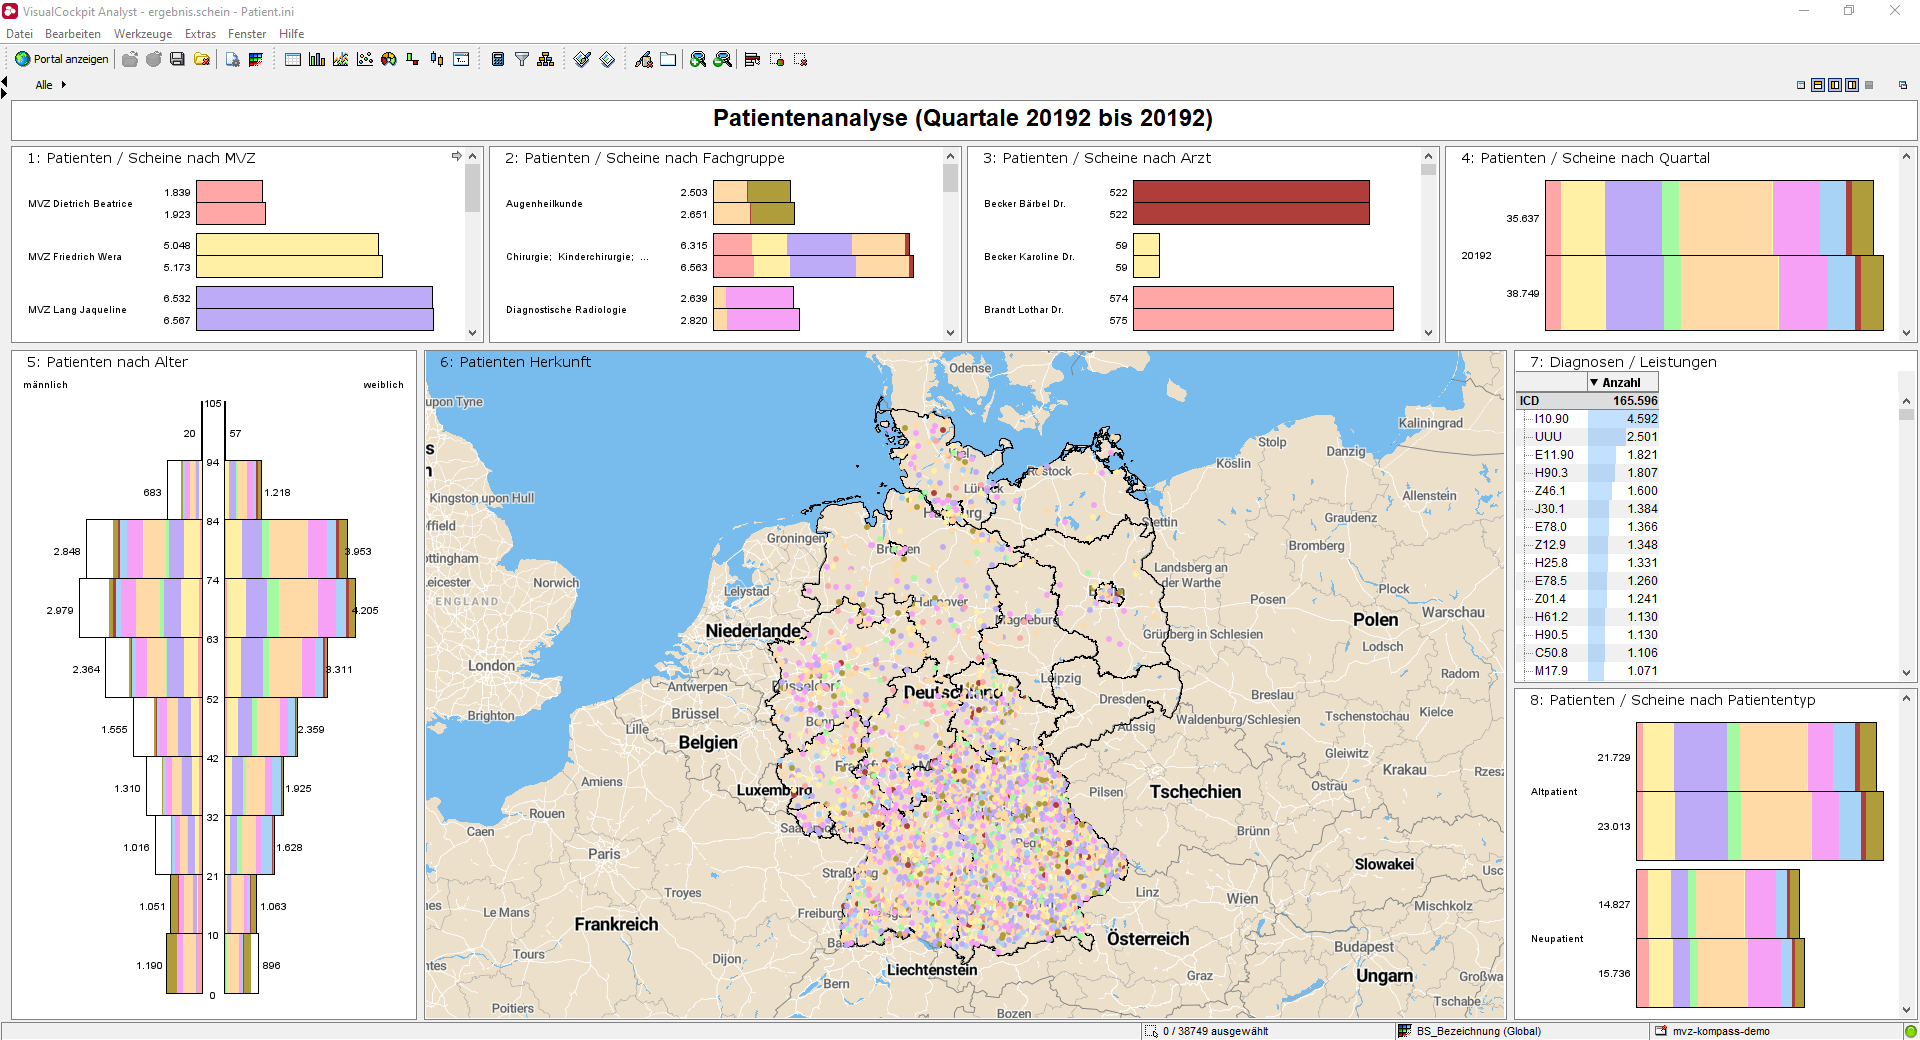
Task: Select the scatter plot chart icon
Action: tap(365, 60)
